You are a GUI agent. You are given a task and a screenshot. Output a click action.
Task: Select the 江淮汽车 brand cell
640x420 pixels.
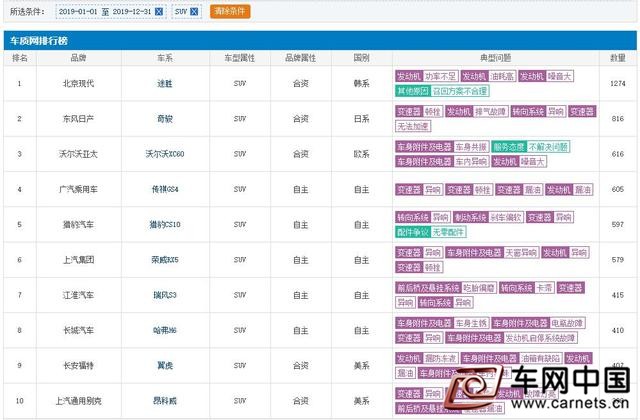pyautogui.click(x=78, y=295)
